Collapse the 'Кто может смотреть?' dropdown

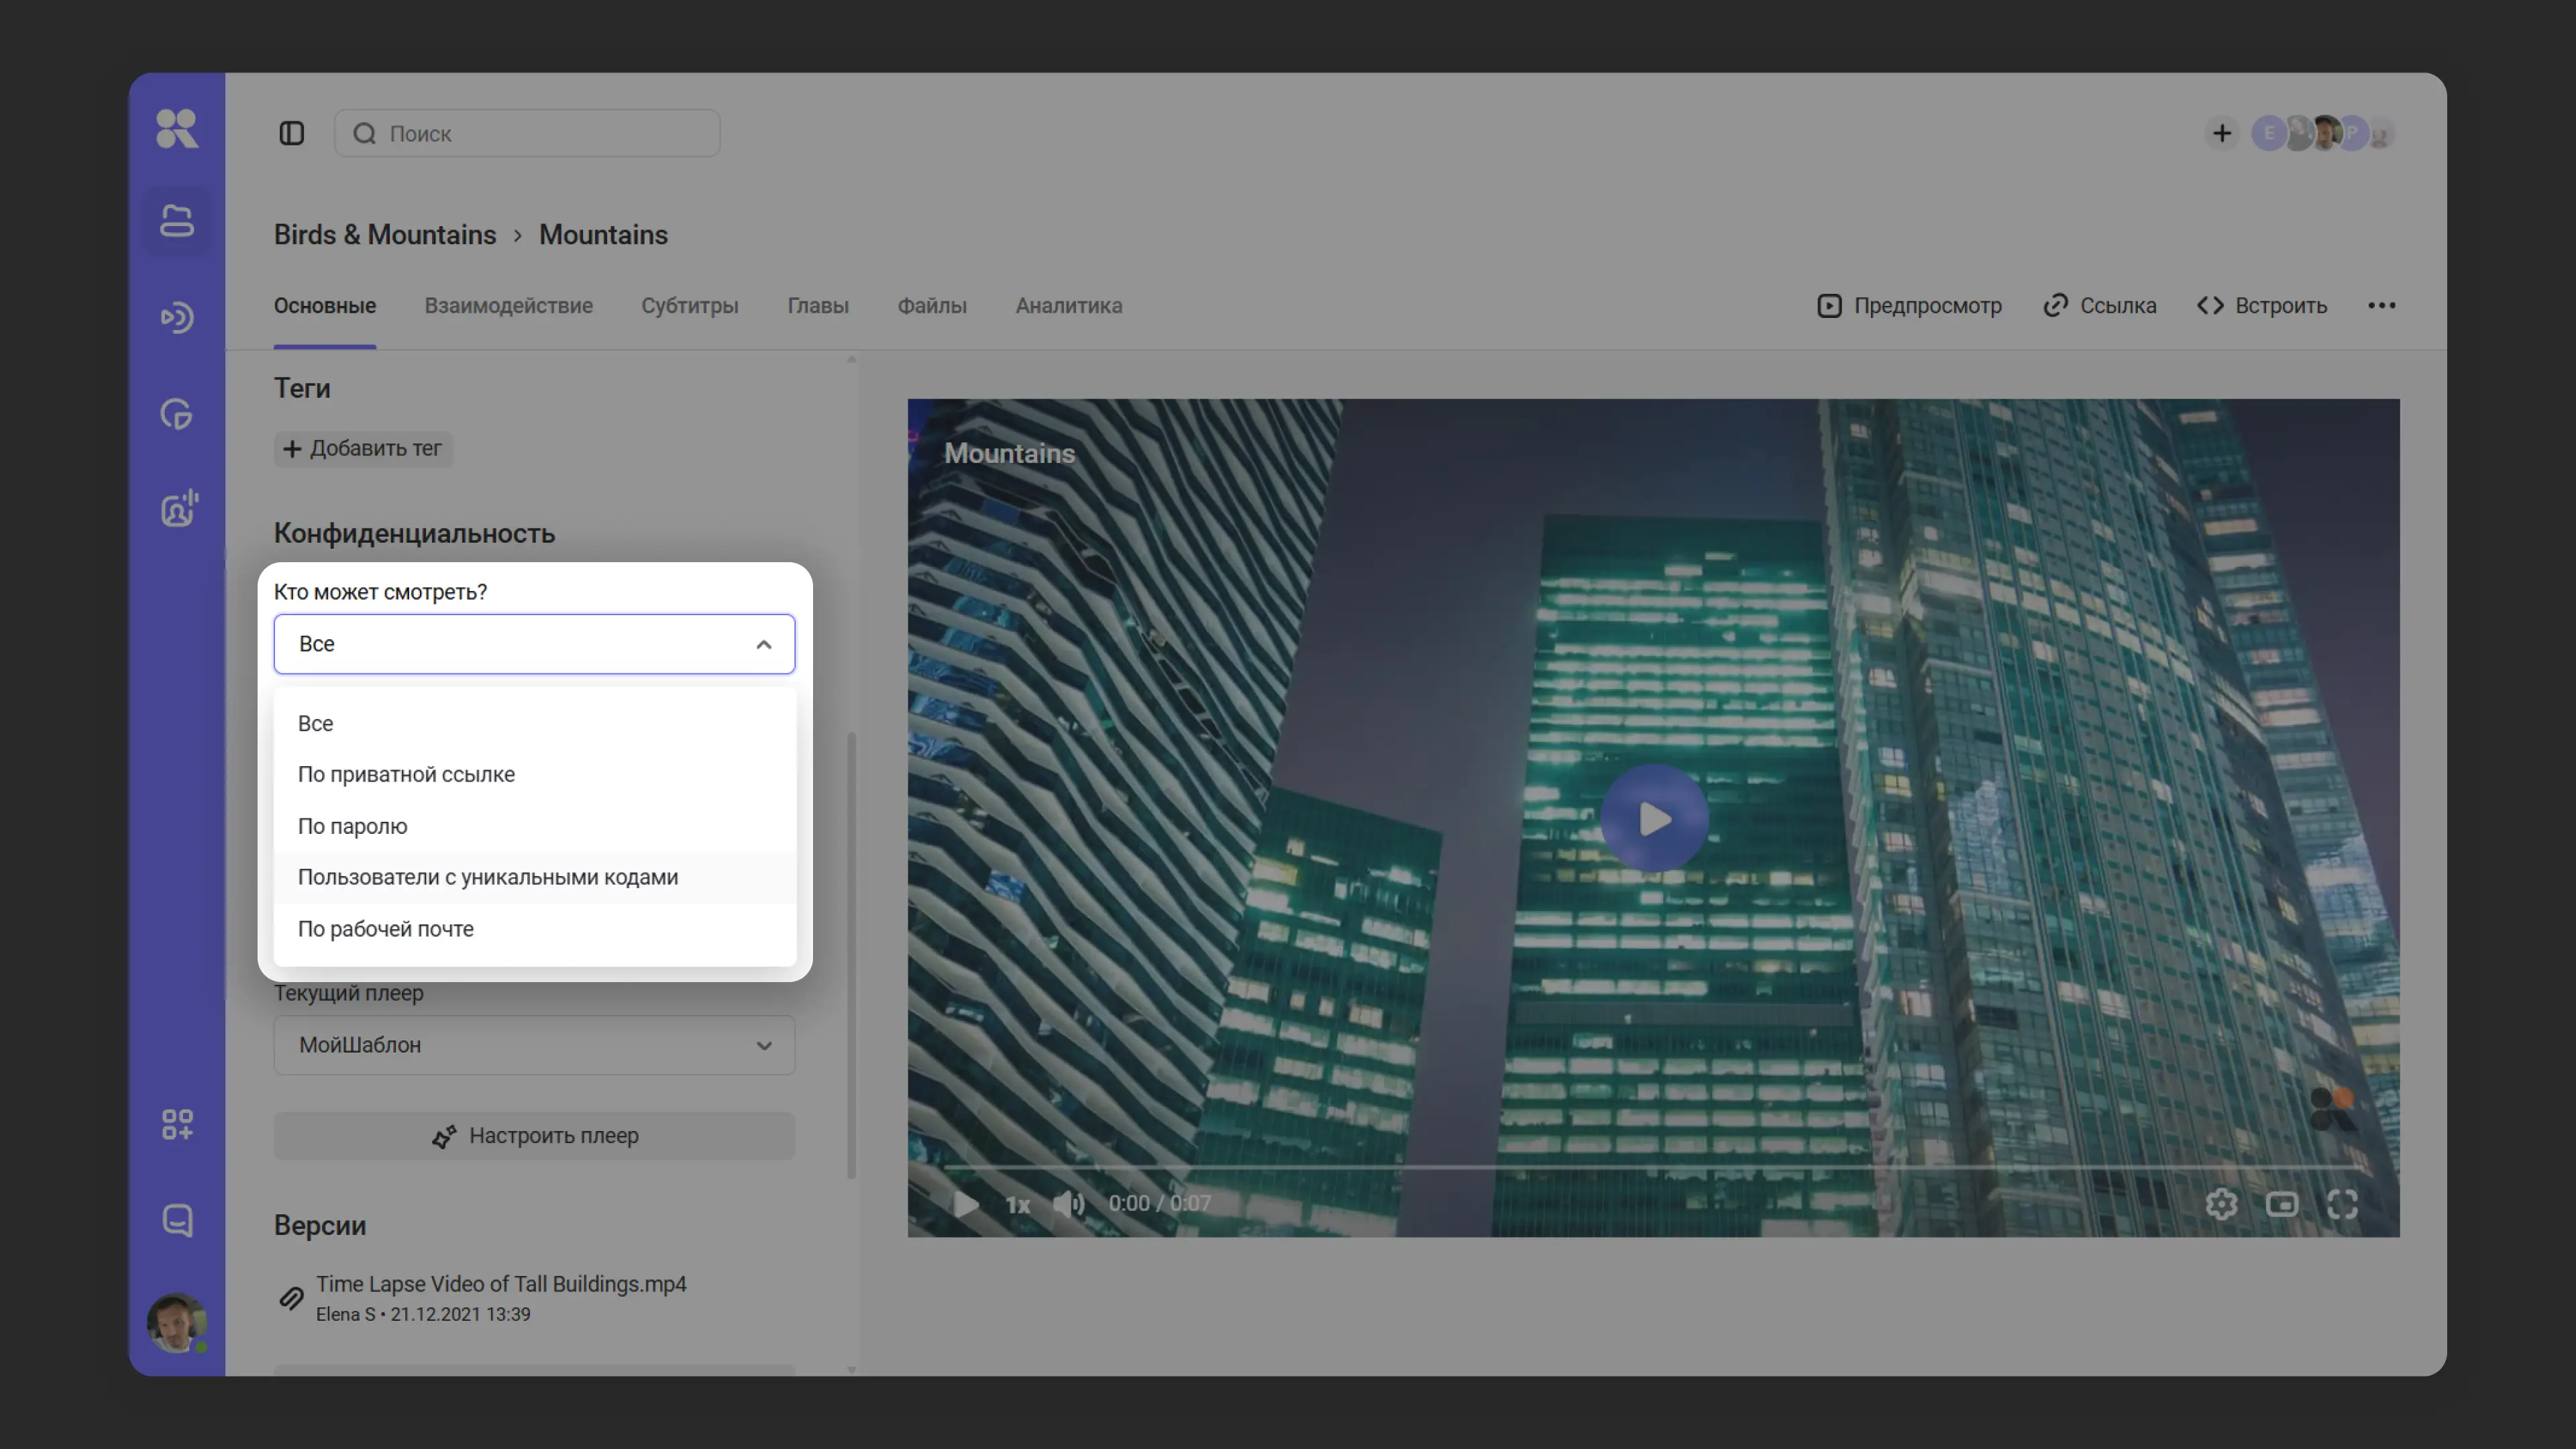(x=763, y=644)
